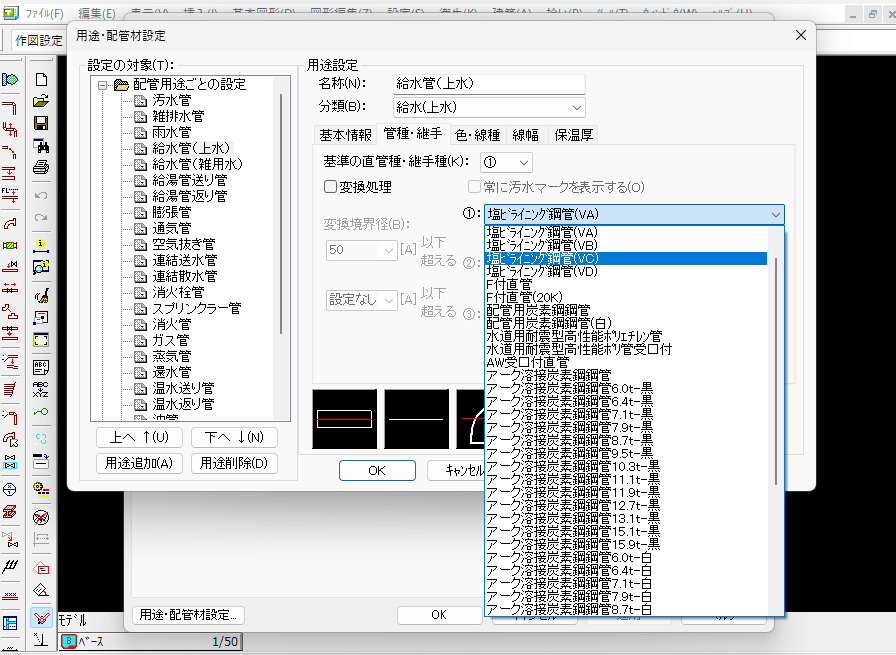
Task: Switch to the 保温厚 tab
Action: (x=574, y=134)
